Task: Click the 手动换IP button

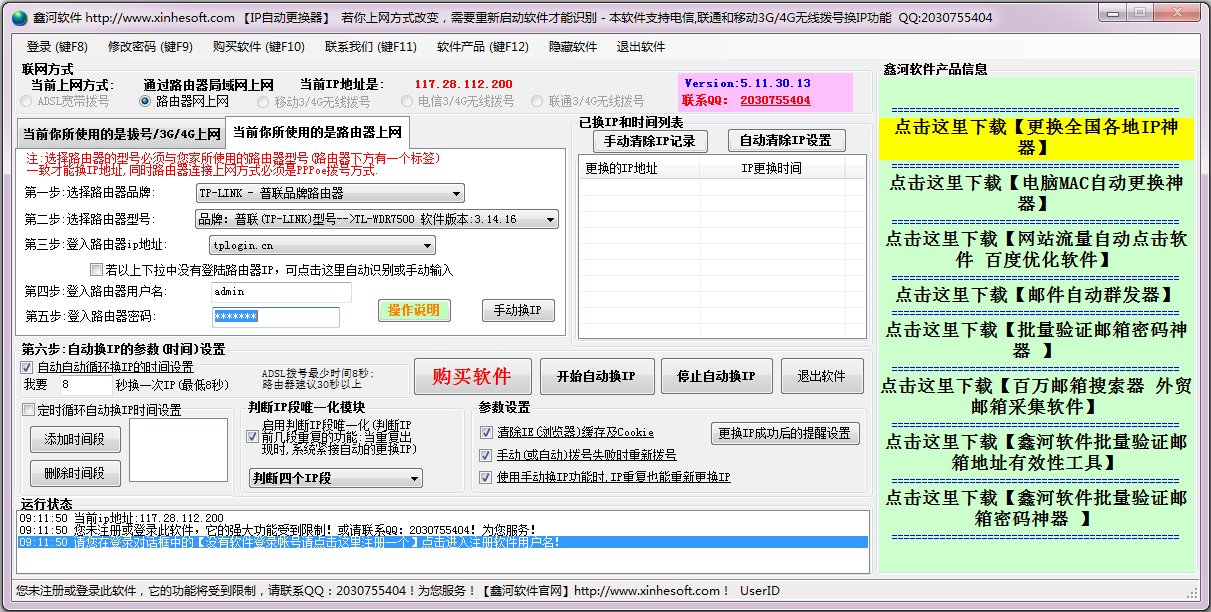Action: 518,310
